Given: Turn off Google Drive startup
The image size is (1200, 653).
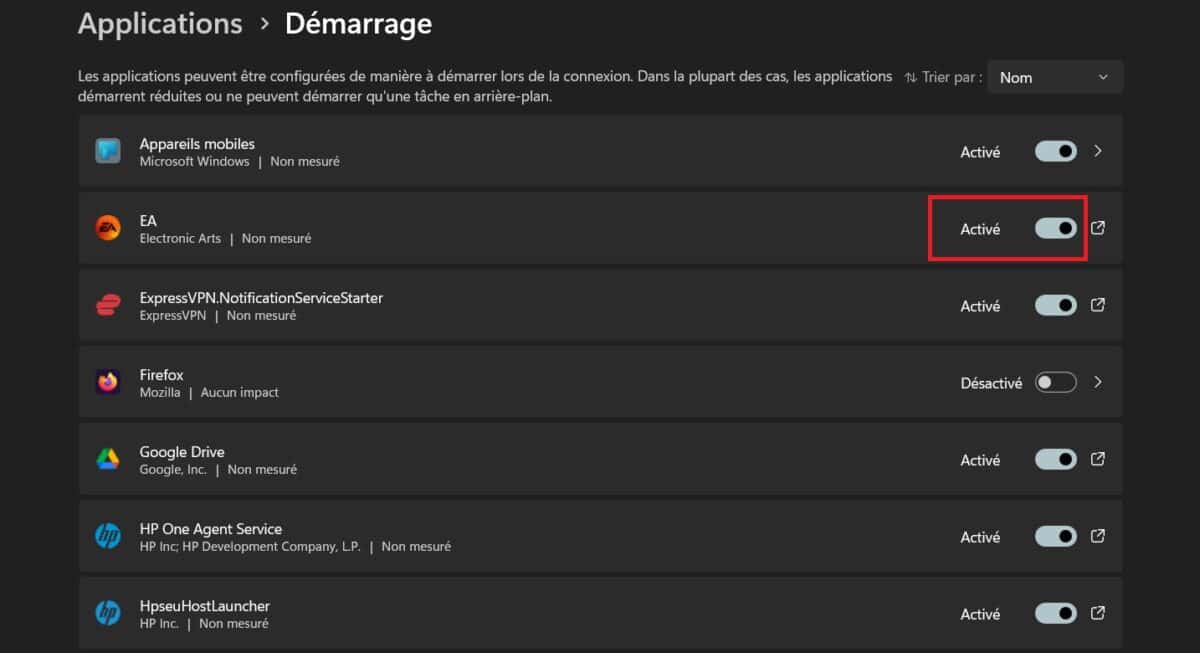Looking at the screenshot, I should click(1055, 459).
